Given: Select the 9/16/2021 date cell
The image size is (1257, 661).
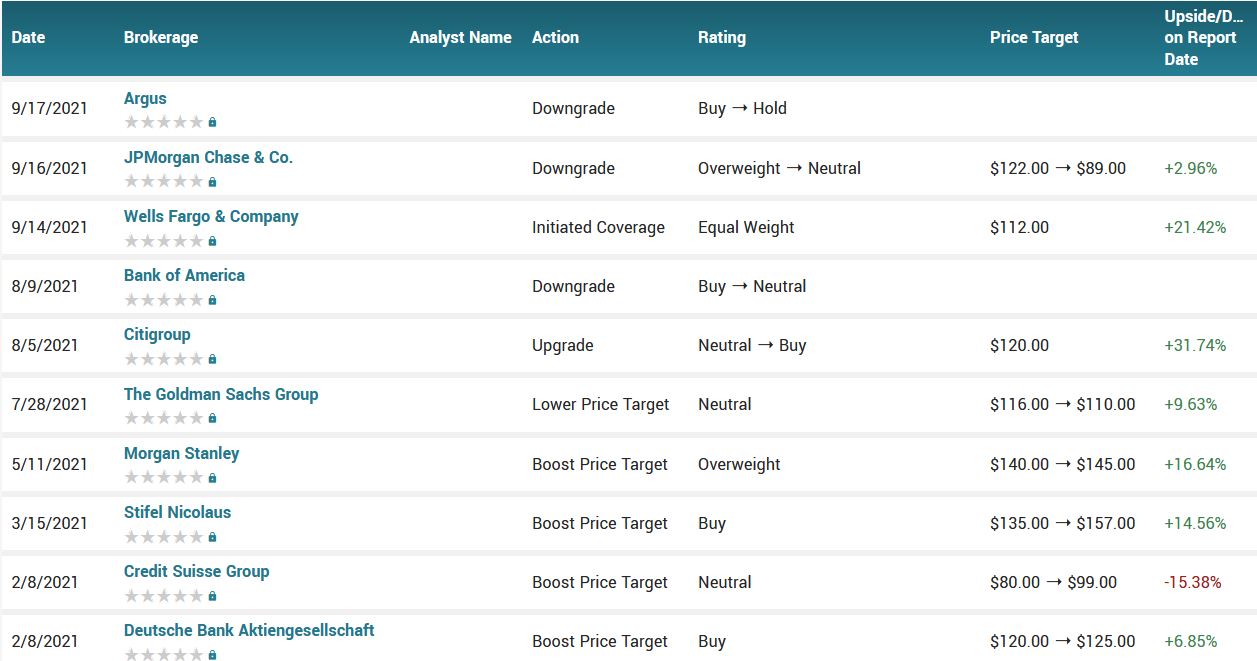Looking at the screenshot, I should click(x=49, y=168).
